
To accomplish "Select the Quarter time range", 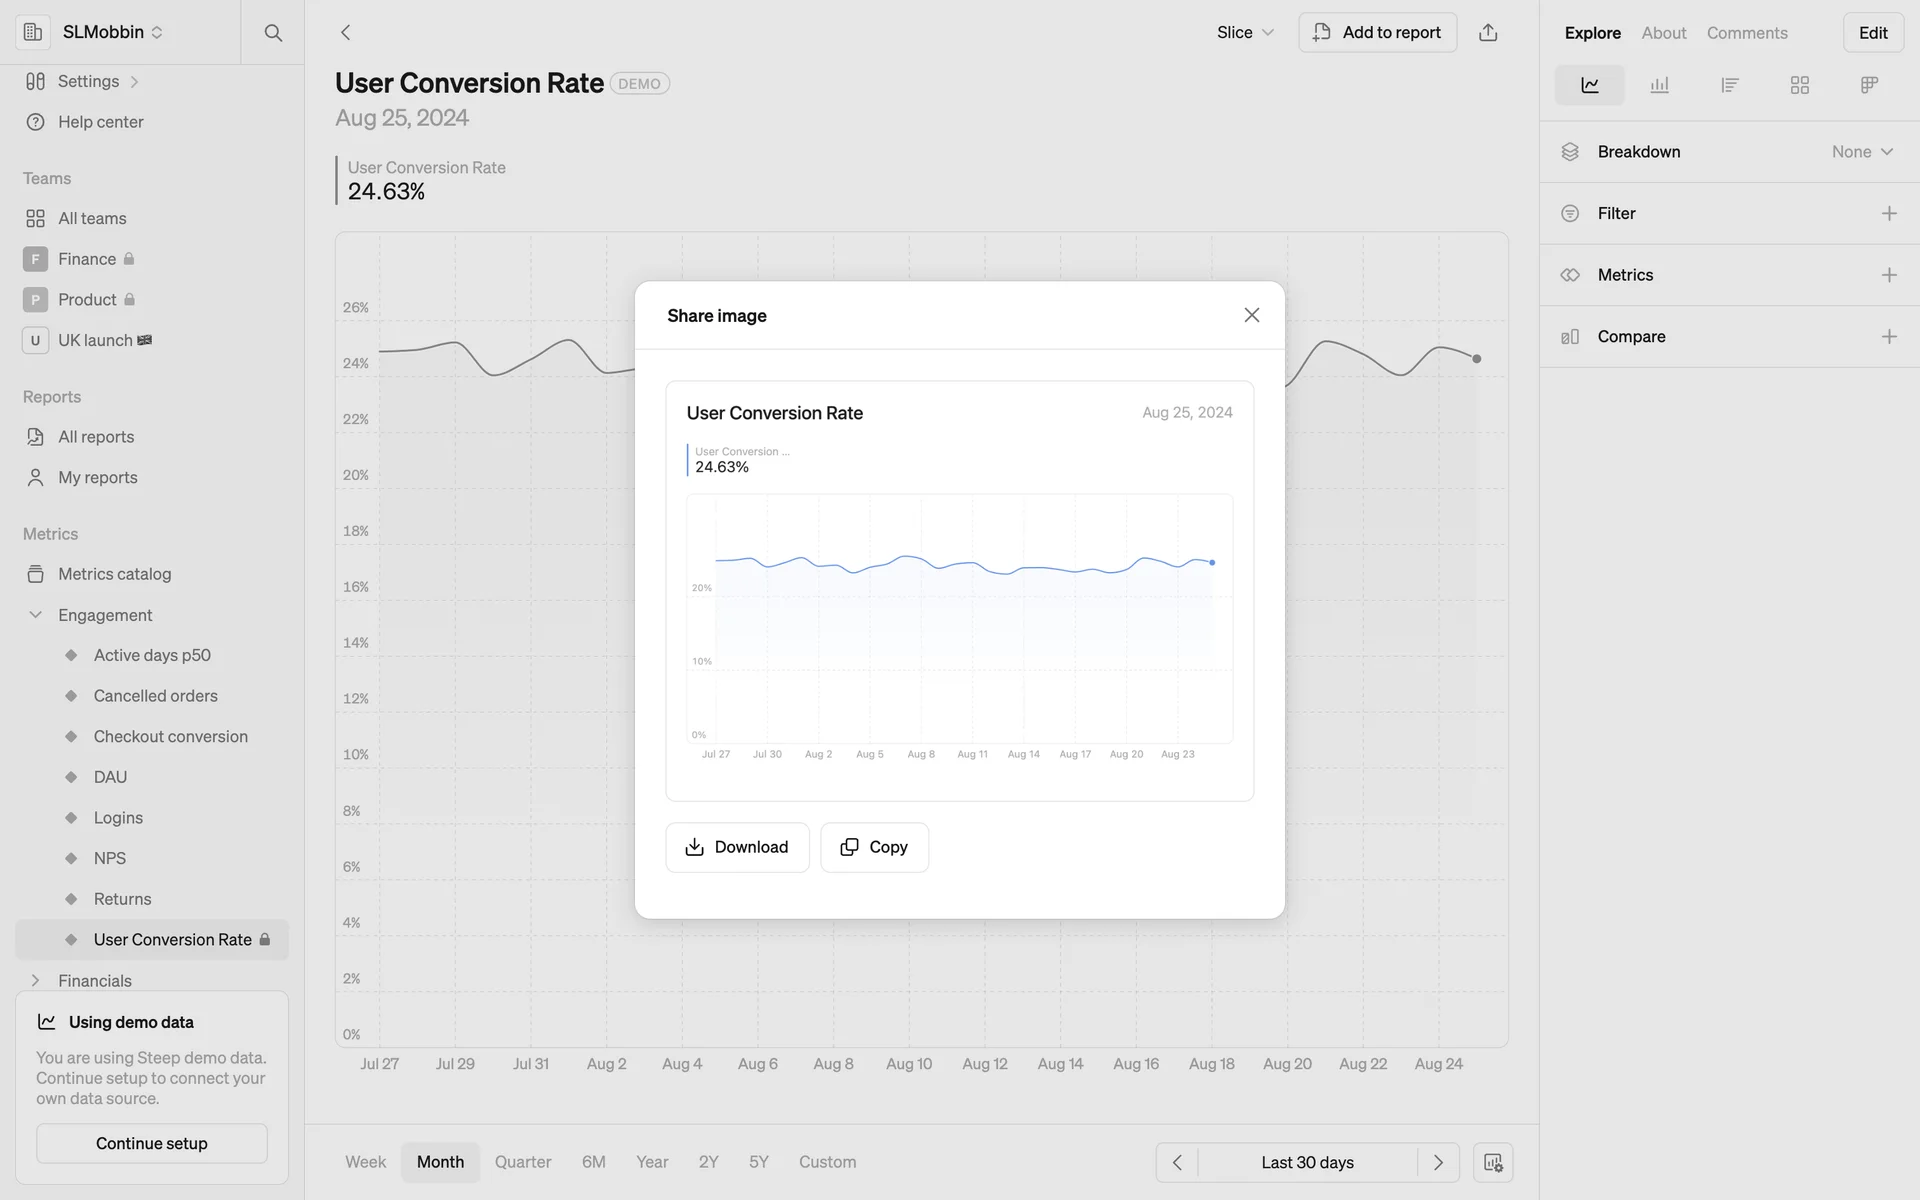I will pyautogui.click(x=522, y=1162).
